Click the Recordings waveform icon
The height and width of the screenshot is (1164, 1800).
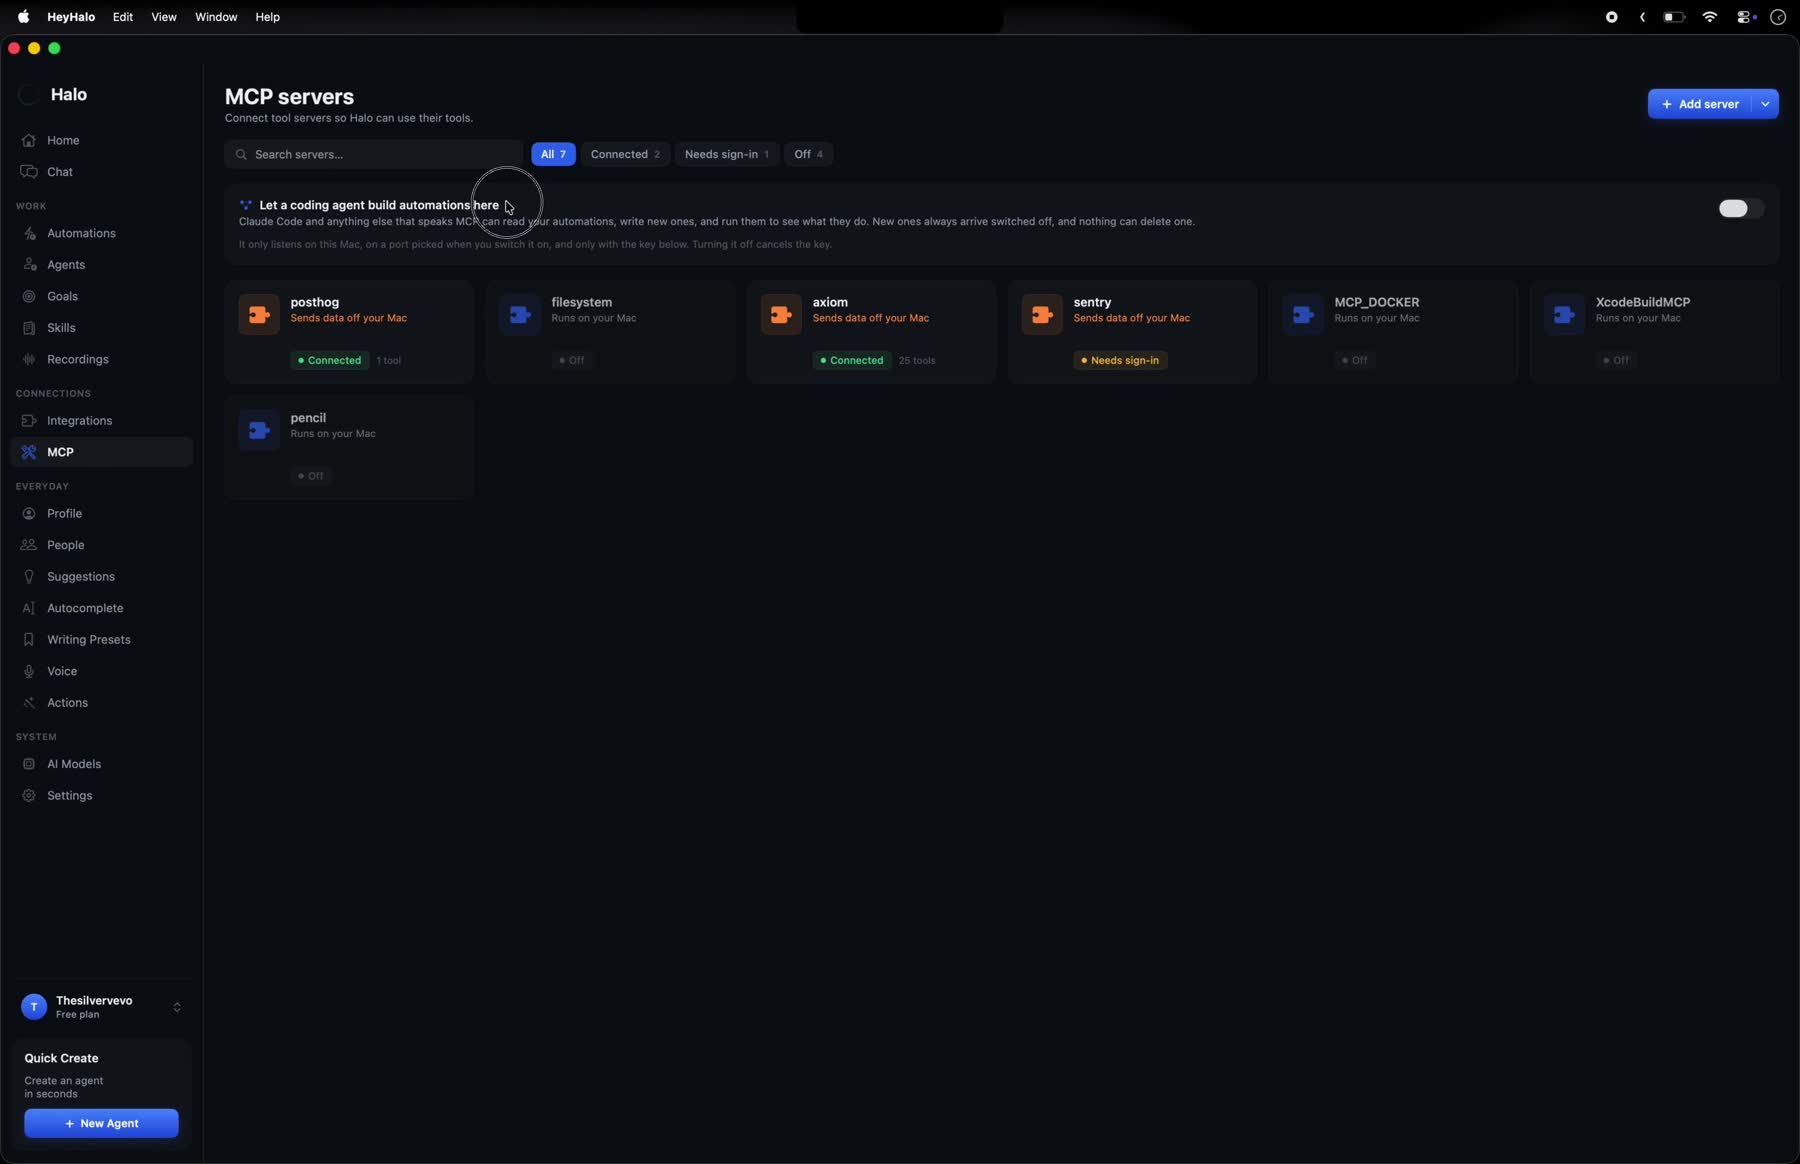coord(29,360)
